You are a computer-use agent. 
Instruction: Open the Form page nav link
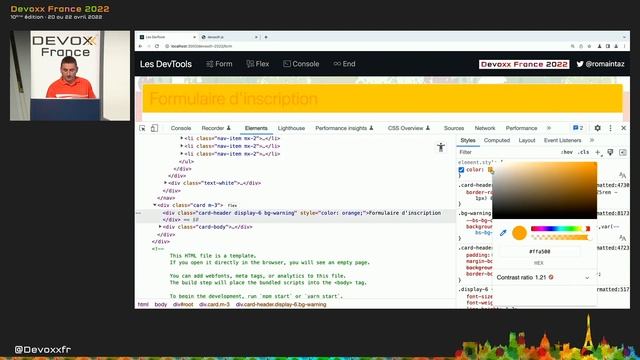click(219, 64)
